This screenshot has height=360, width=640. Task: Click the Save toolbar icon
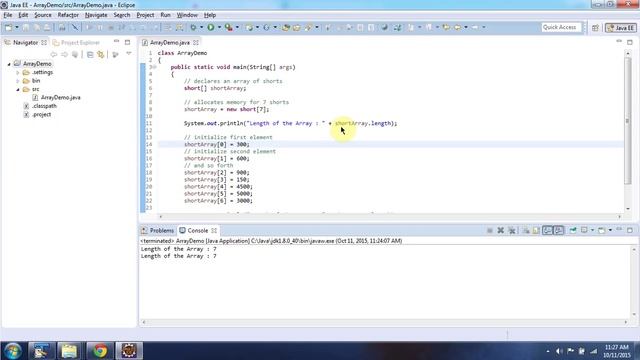pos(26,27)
